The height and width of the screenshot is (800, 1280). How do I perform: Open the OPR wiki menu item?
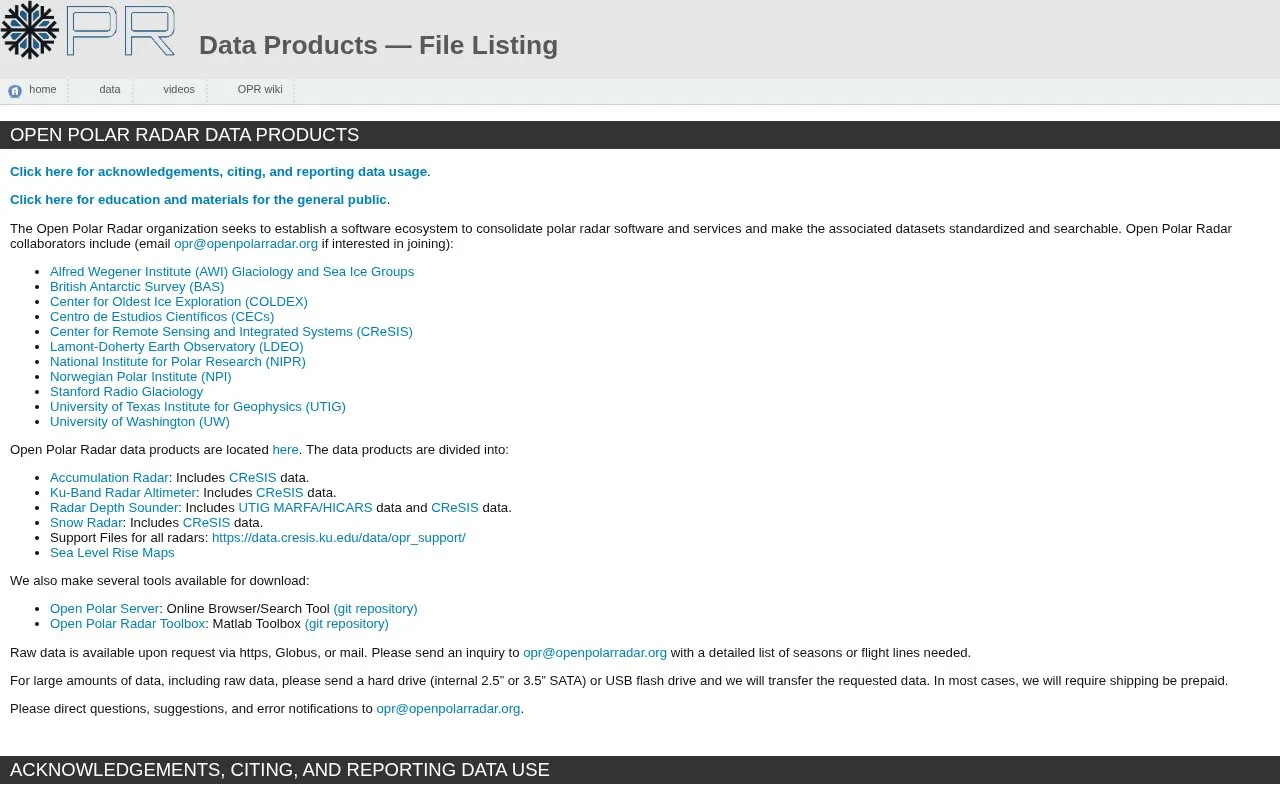coord(260,89)
